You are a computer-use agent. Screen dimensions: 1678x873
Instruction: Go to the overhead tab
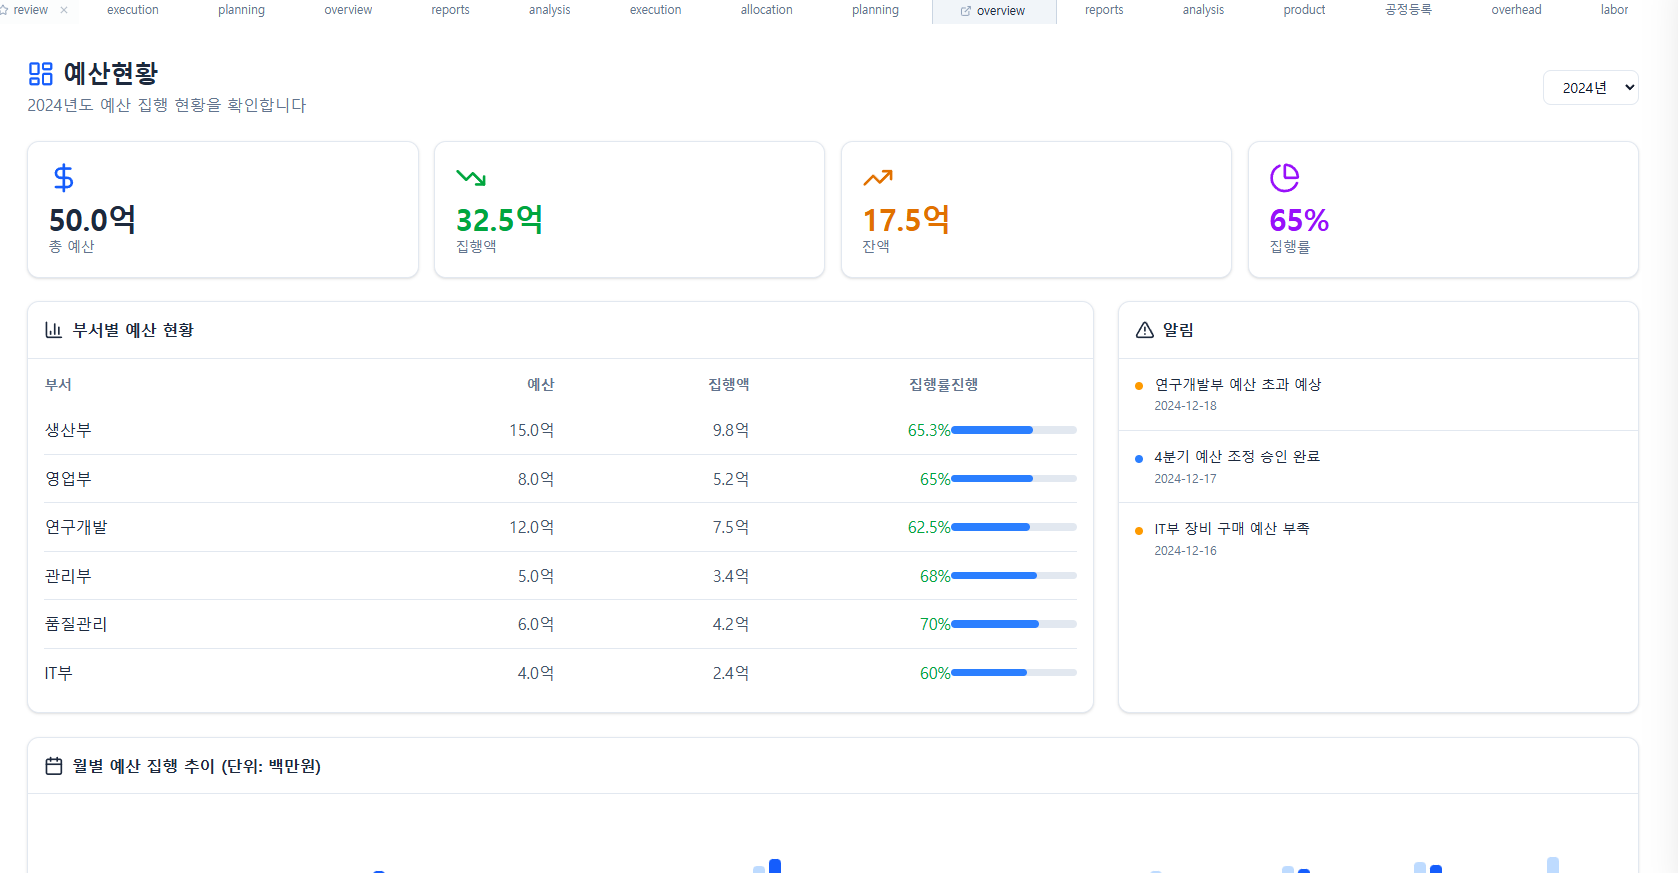tap(1516, 10)
